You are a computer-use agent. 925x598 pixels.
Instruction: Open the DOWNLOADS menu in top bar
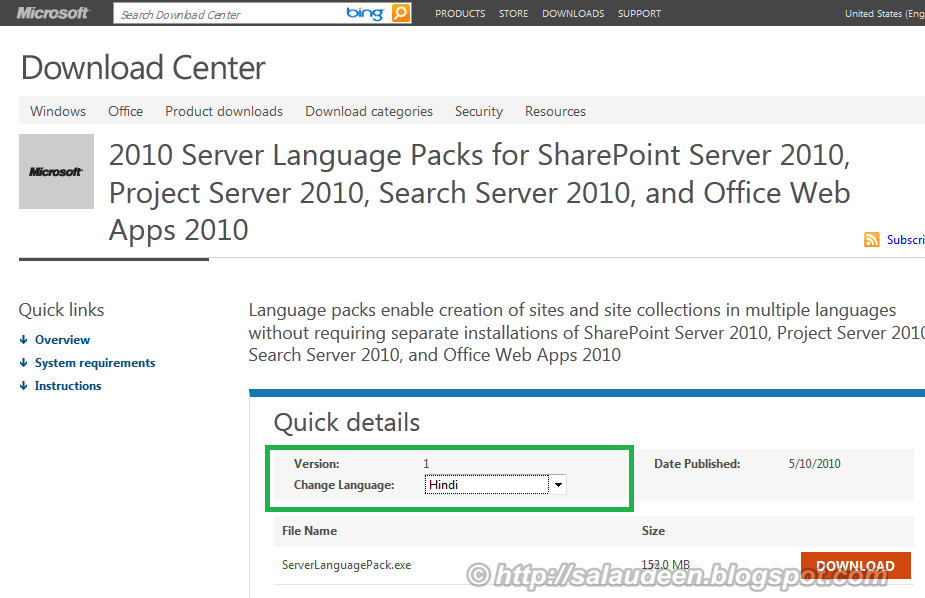click(573, 13)
